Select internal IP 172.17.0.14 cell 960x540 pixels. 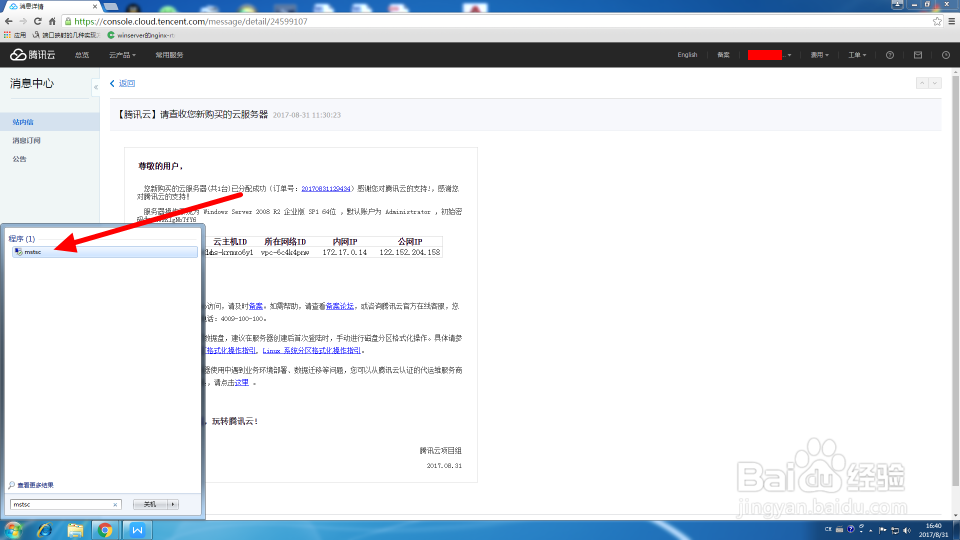pyautogui.click(x=345, y=252)
